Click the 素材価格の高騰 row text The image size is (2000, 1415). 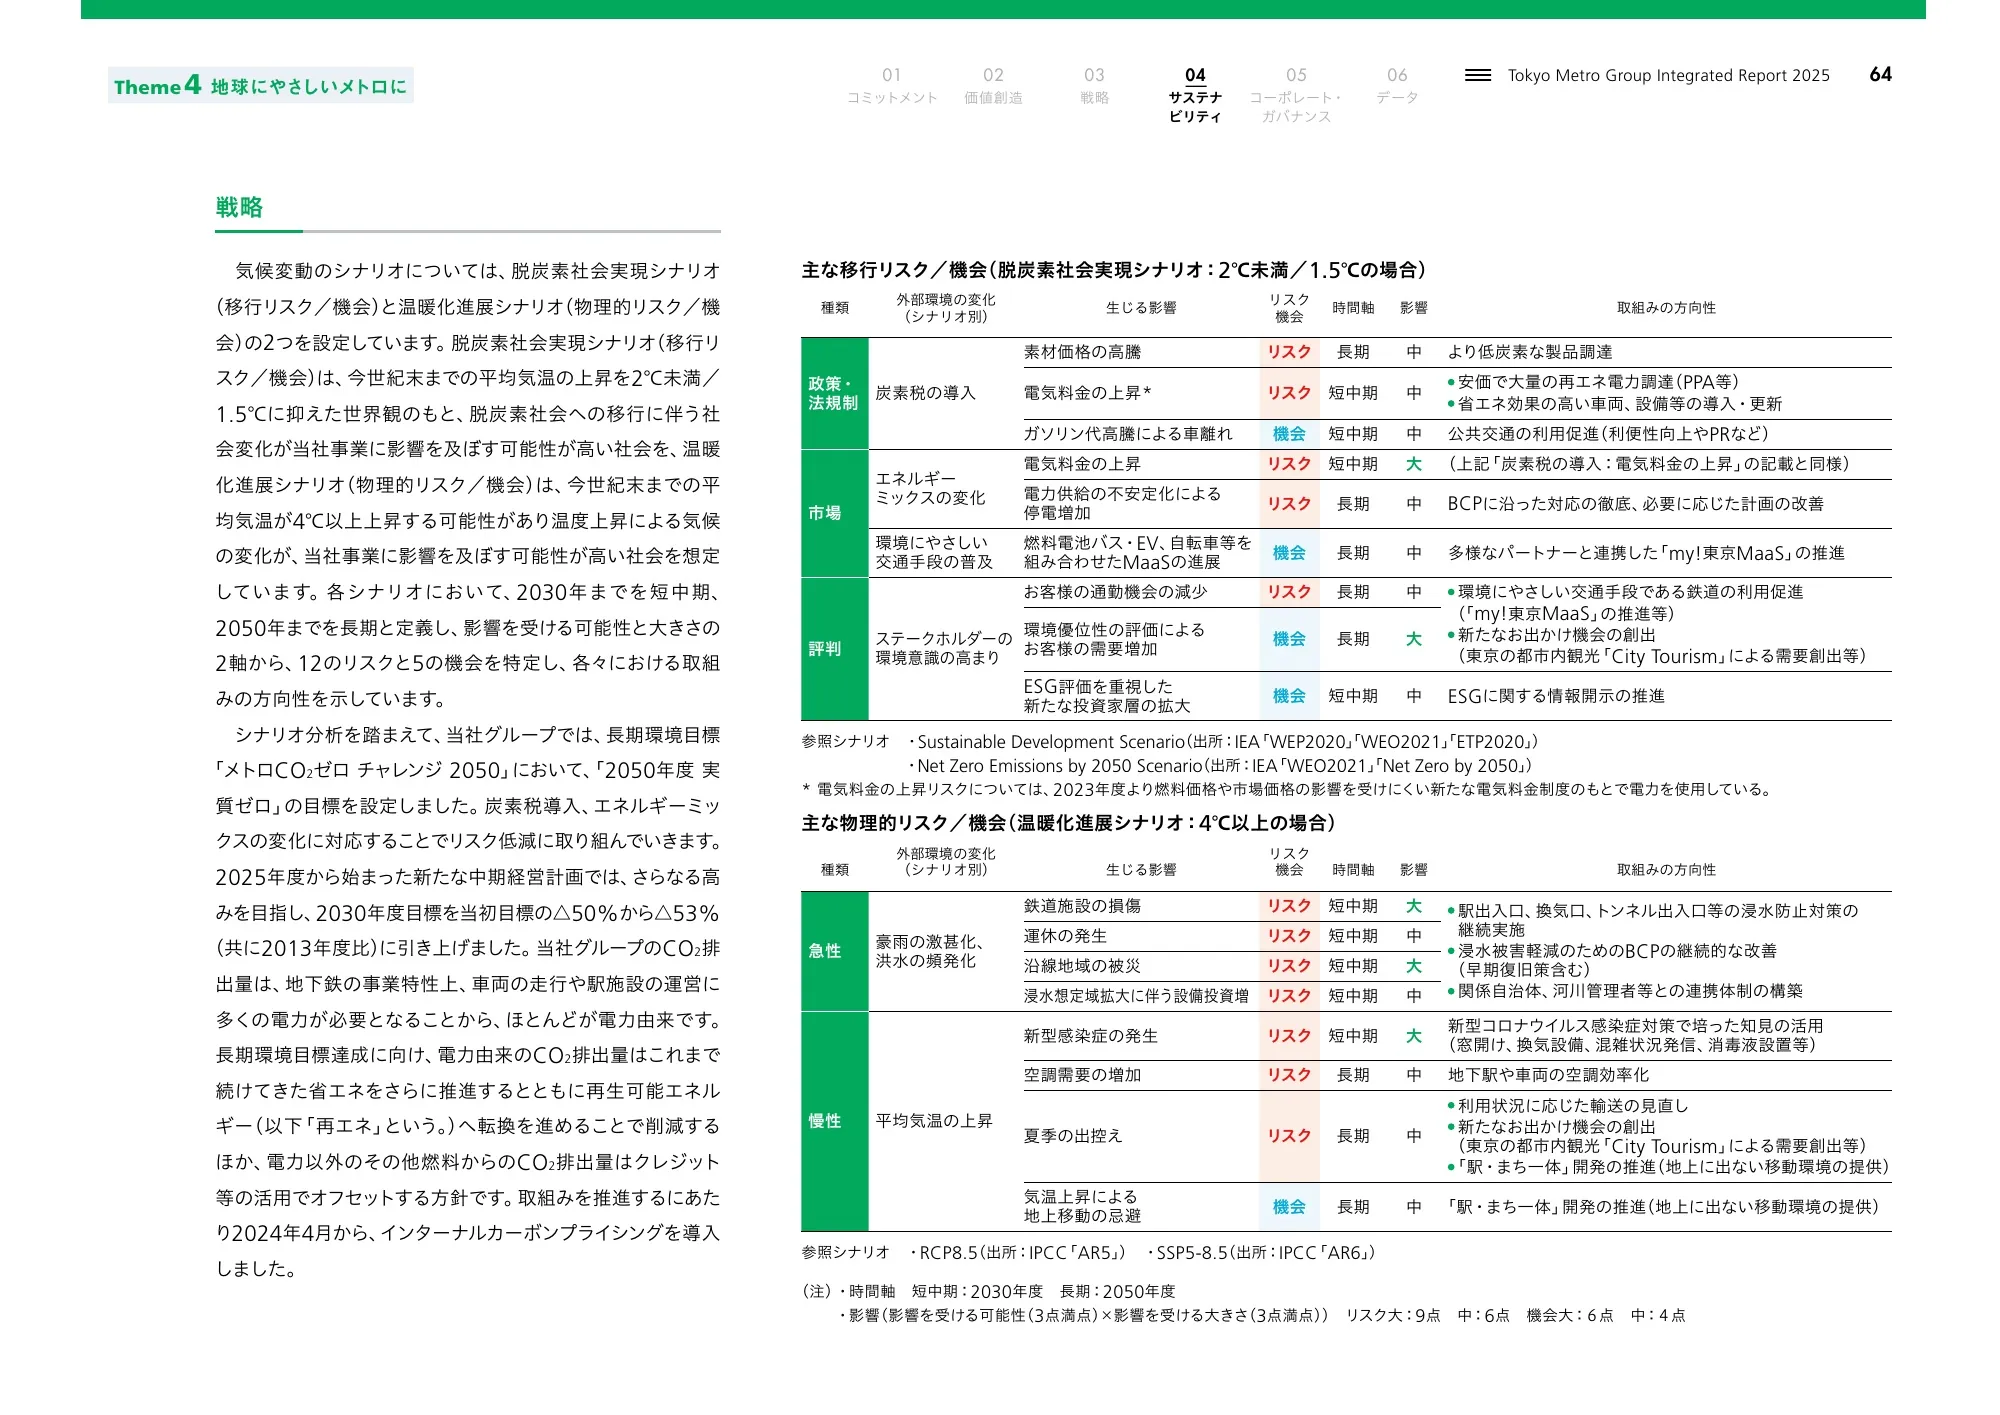coord(1082,352)
